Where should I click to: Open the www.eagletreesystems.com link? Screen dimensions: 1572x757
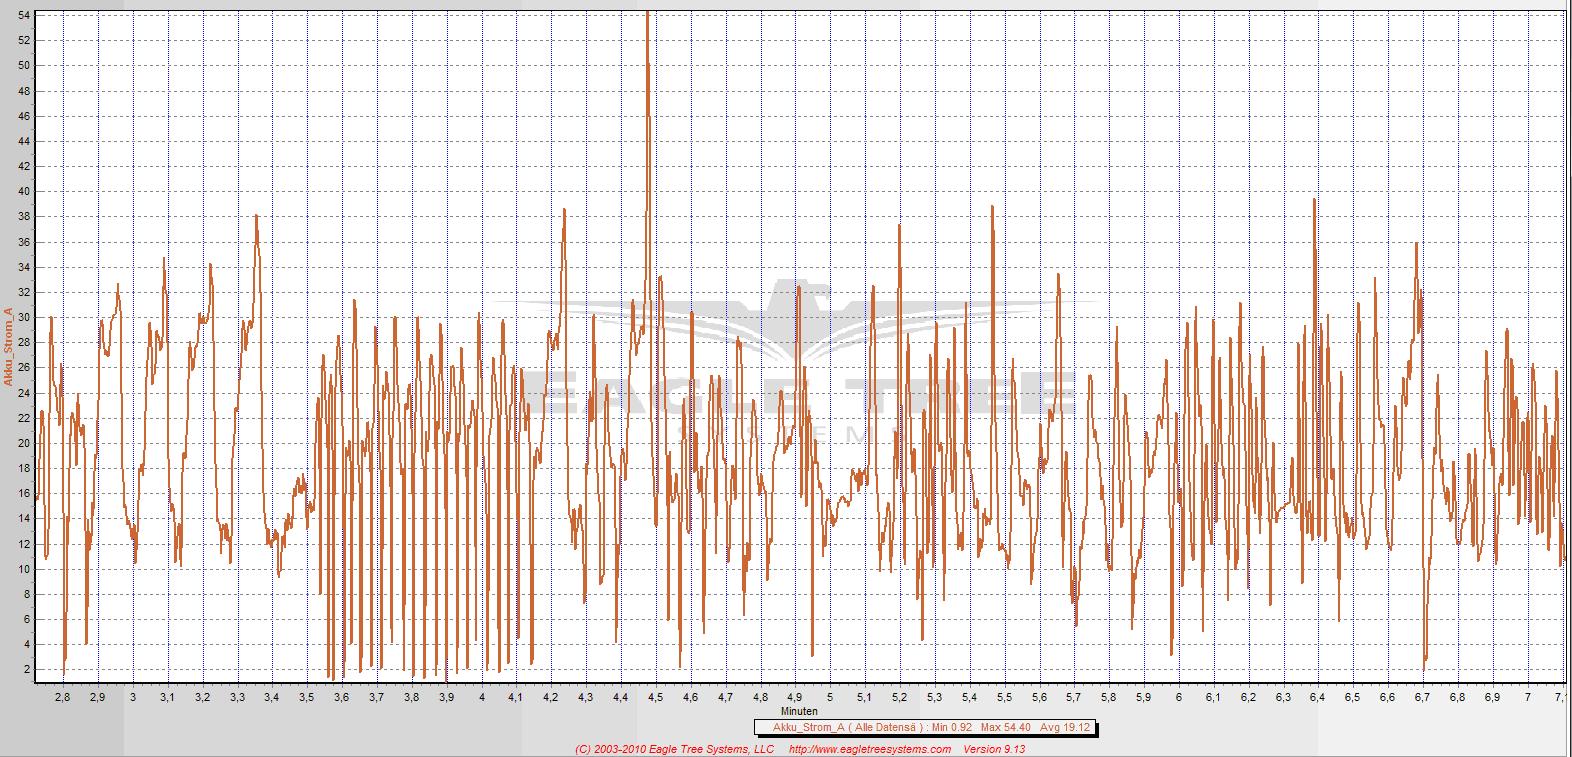click(870, 749)
